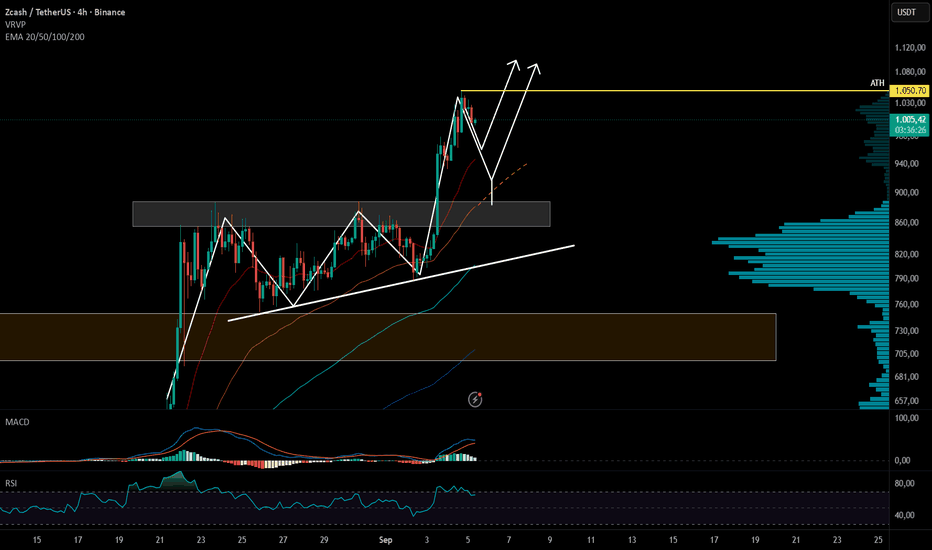Select the yellow ATH horizontal line

(675, 90)
